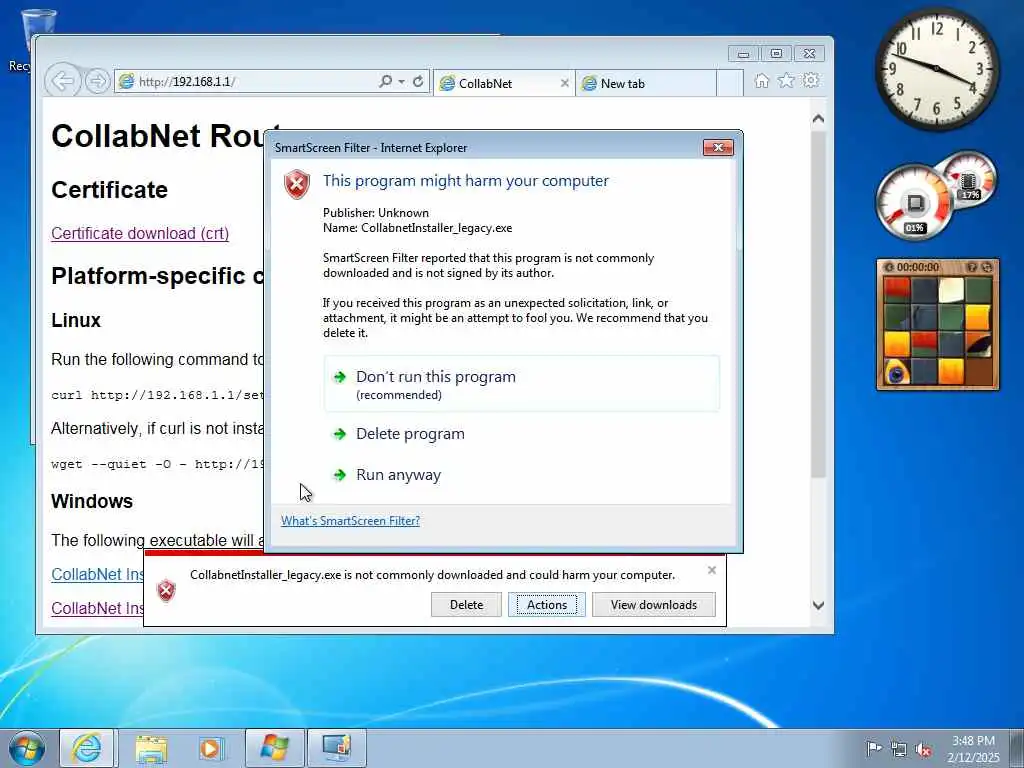Screen dimensions: 1024x768
Task: Click the last CollabNet Ins link on page
Action: pos(97,608)
